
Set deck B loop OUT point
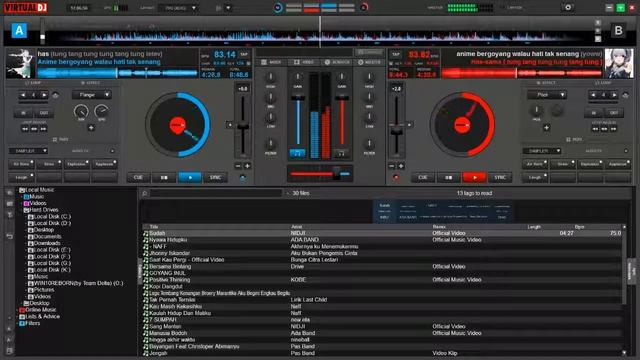click(x=614, y=113)
